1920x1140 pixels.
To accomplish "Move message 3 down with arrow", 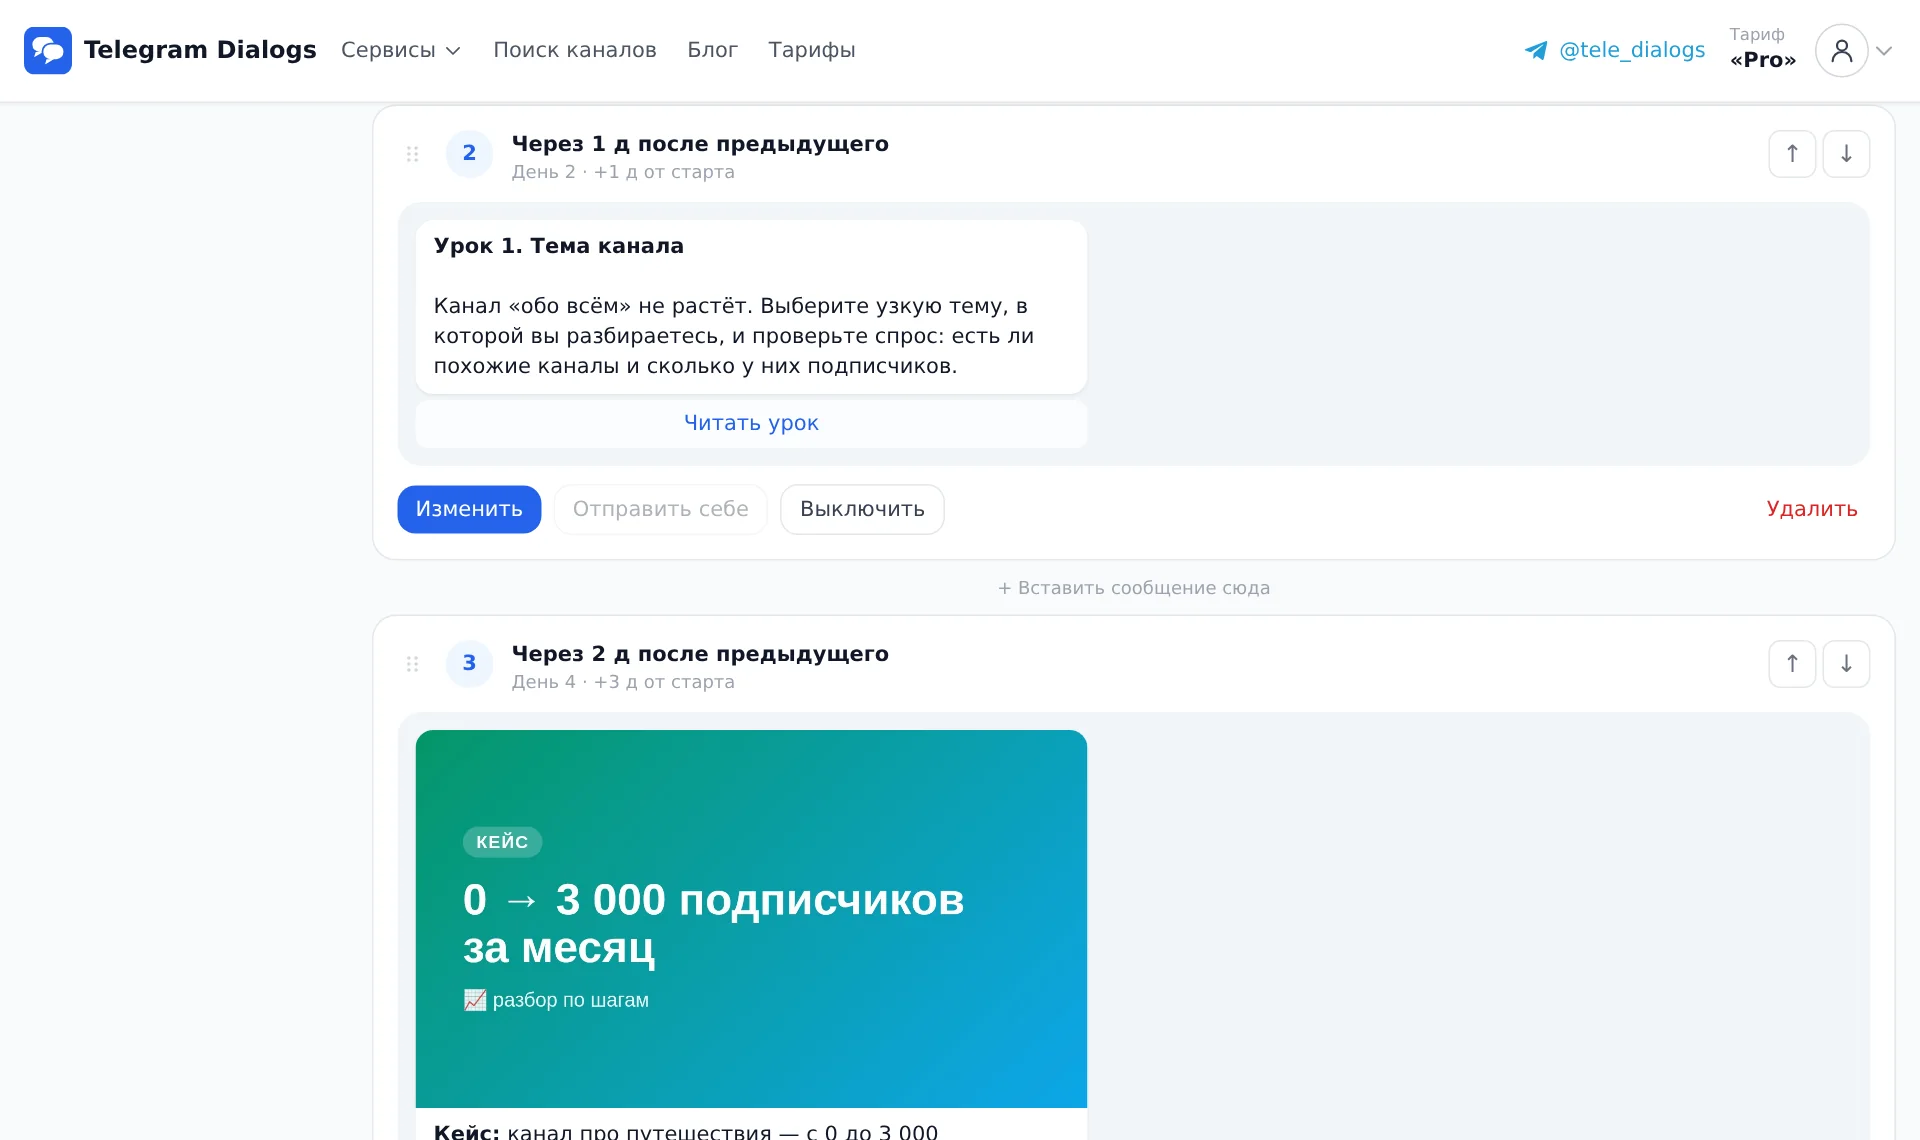I will (x=1846, y=664).
